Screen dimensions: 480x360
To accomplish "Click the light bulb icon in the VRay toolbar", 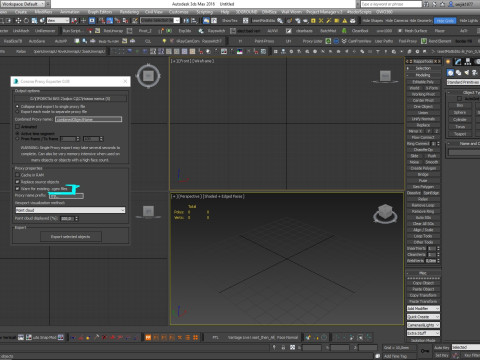I will 164,41.
